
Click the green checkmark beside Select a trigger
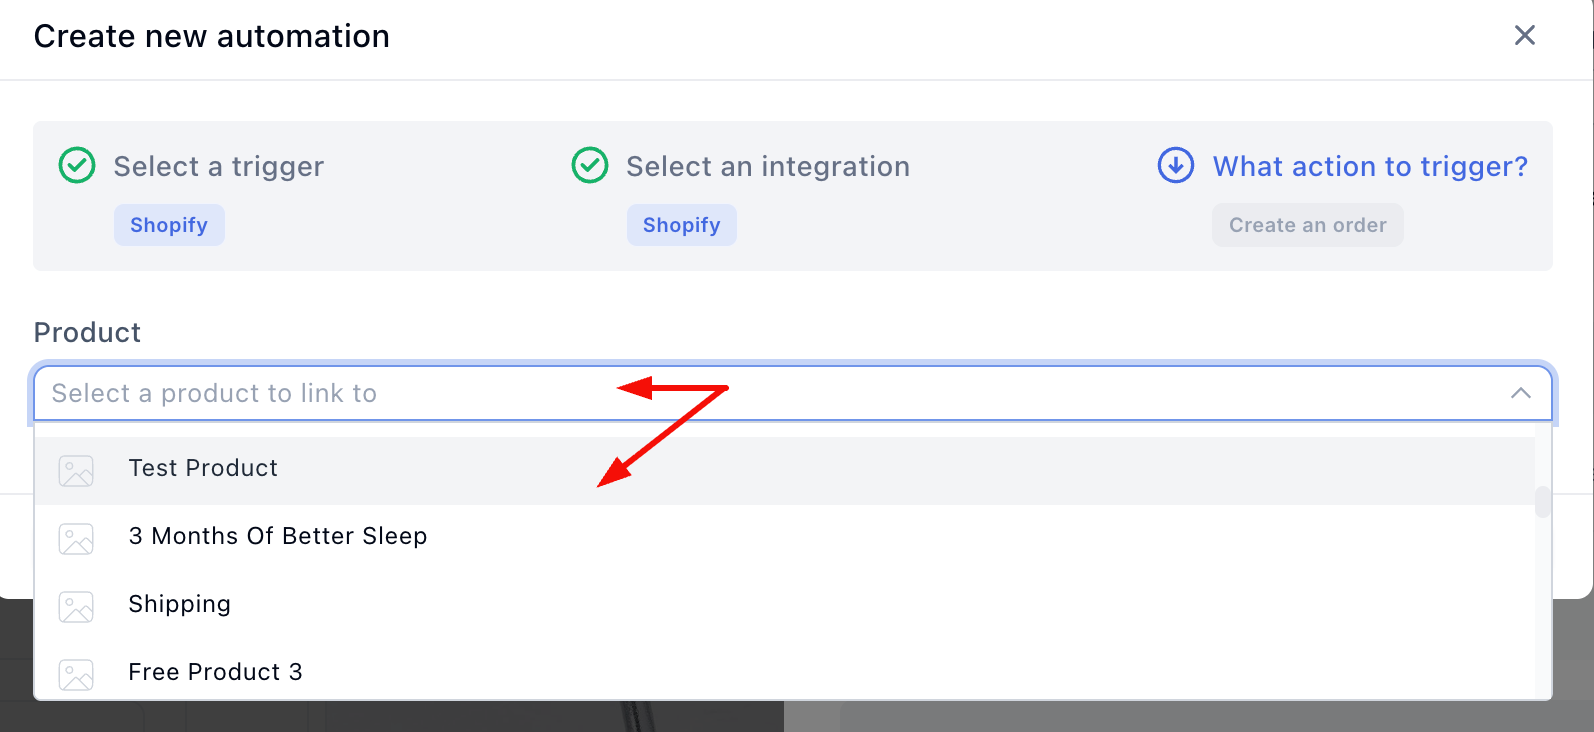point(77,166)
